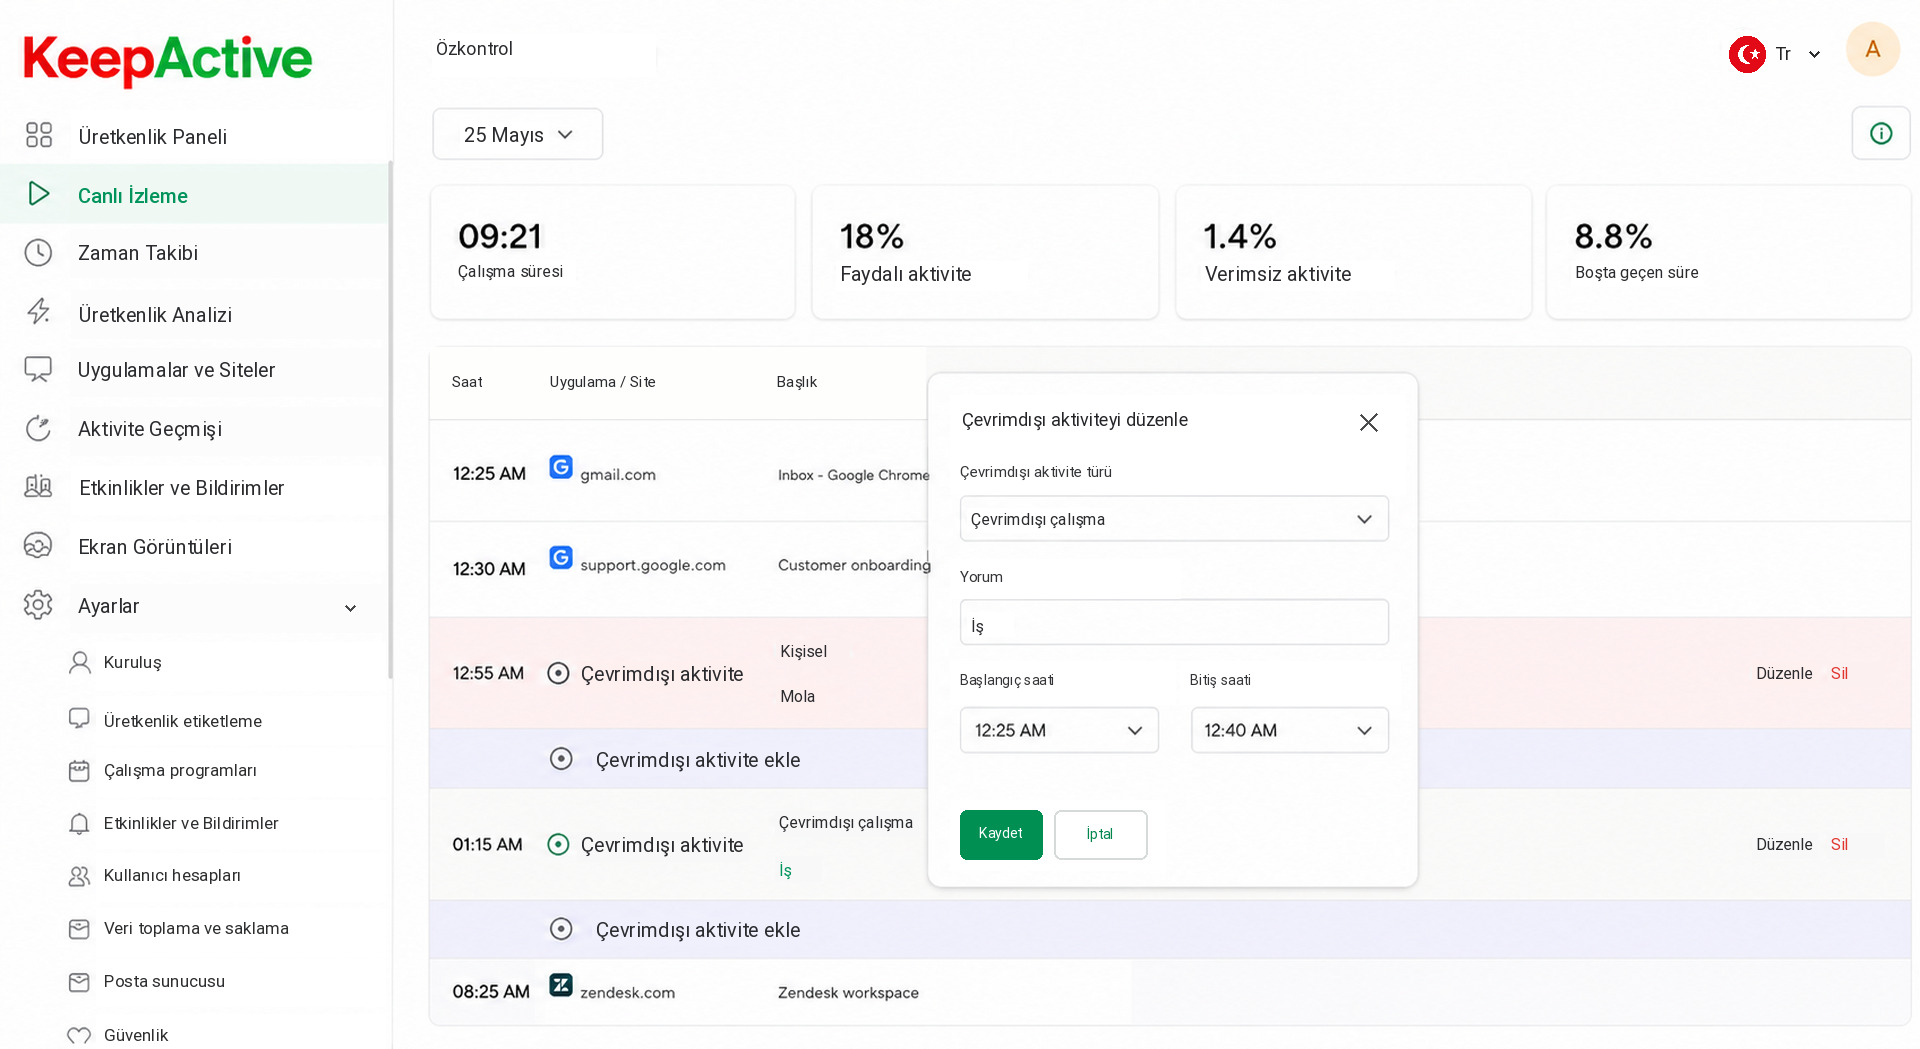The image size is (1920, 1049).
Task: Click the Zaman Takibi clock icon
Action: [x=38, y=253]
